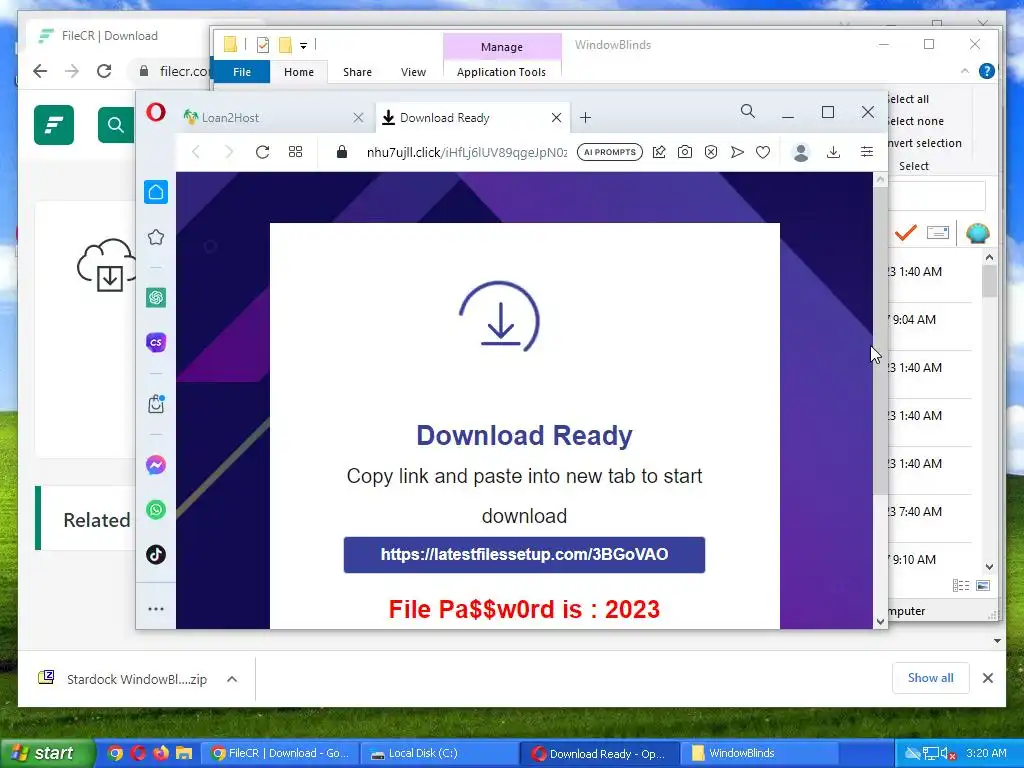Add page to bookmarks heart icon
The image size is (1024, 768).
tap(763, 152)
